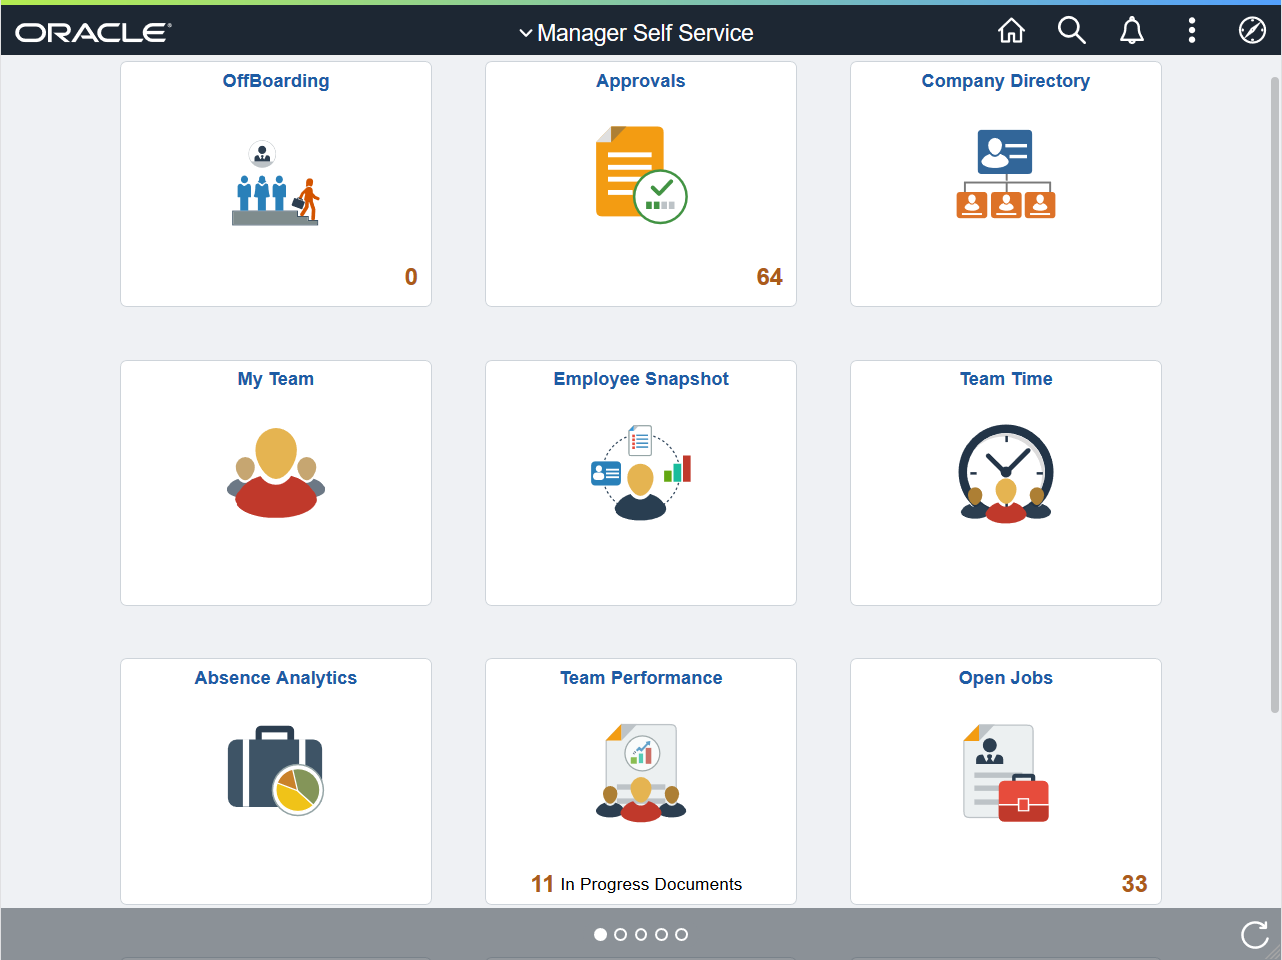Open the Team Performance title link

(641, 678)
